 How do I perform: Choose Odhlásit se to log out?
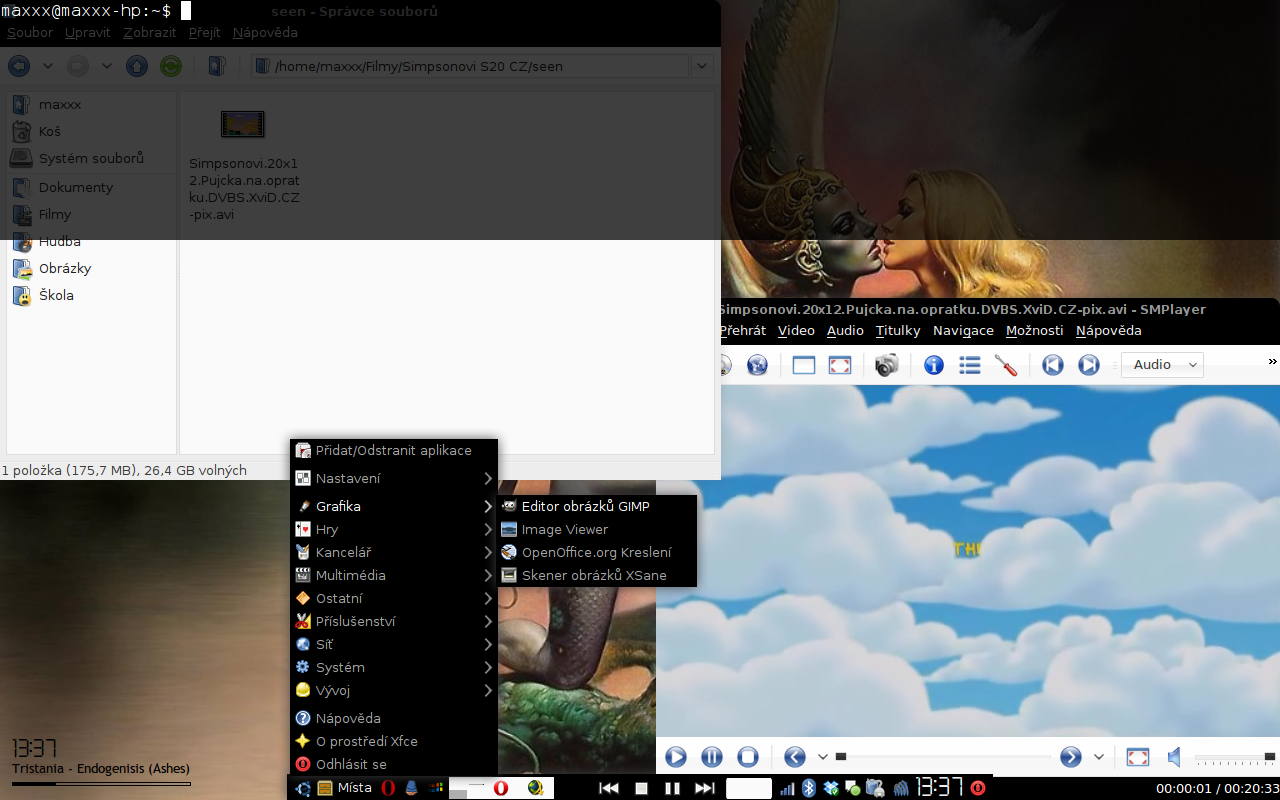(394, 764)
